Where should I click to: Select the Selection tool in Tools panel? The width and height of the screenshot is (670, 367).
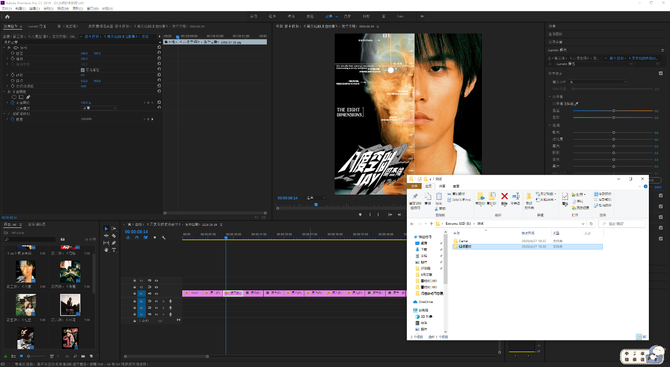106,229
